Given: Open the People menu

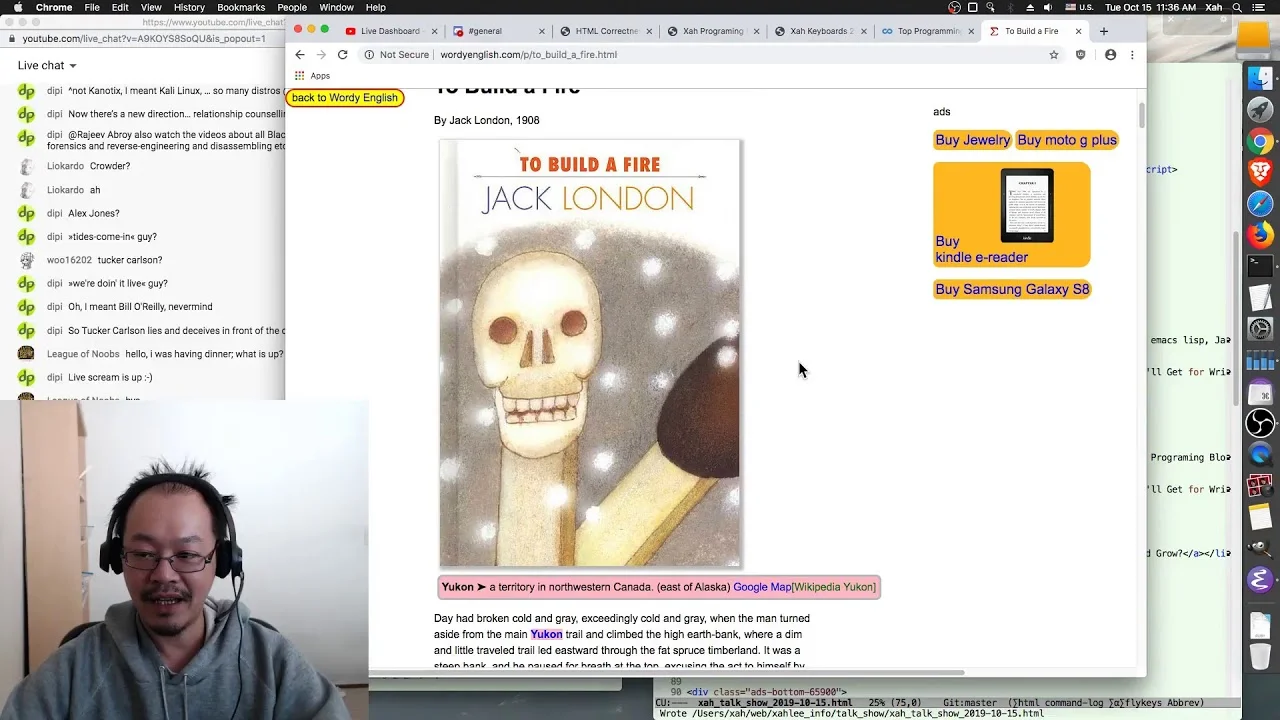Looking at the screenshot, I should click(292, 7).
